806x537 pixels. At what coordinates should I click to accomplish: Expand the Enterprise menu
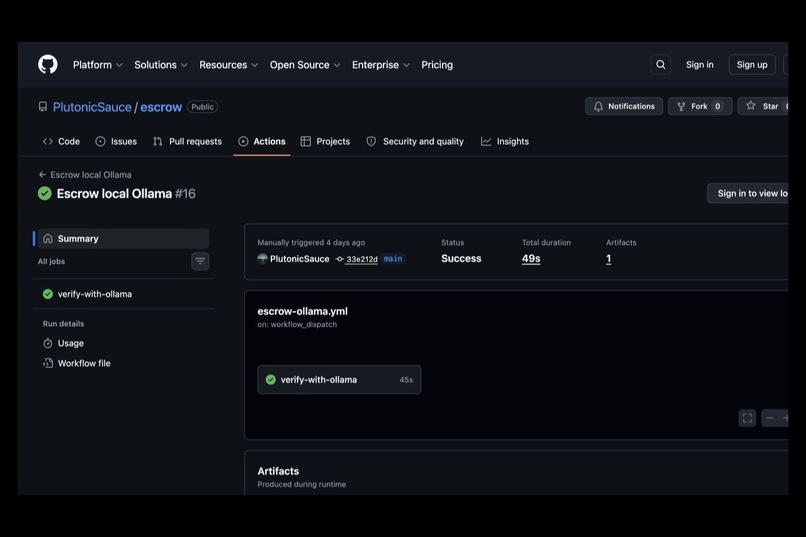click(x=380, y=65)
